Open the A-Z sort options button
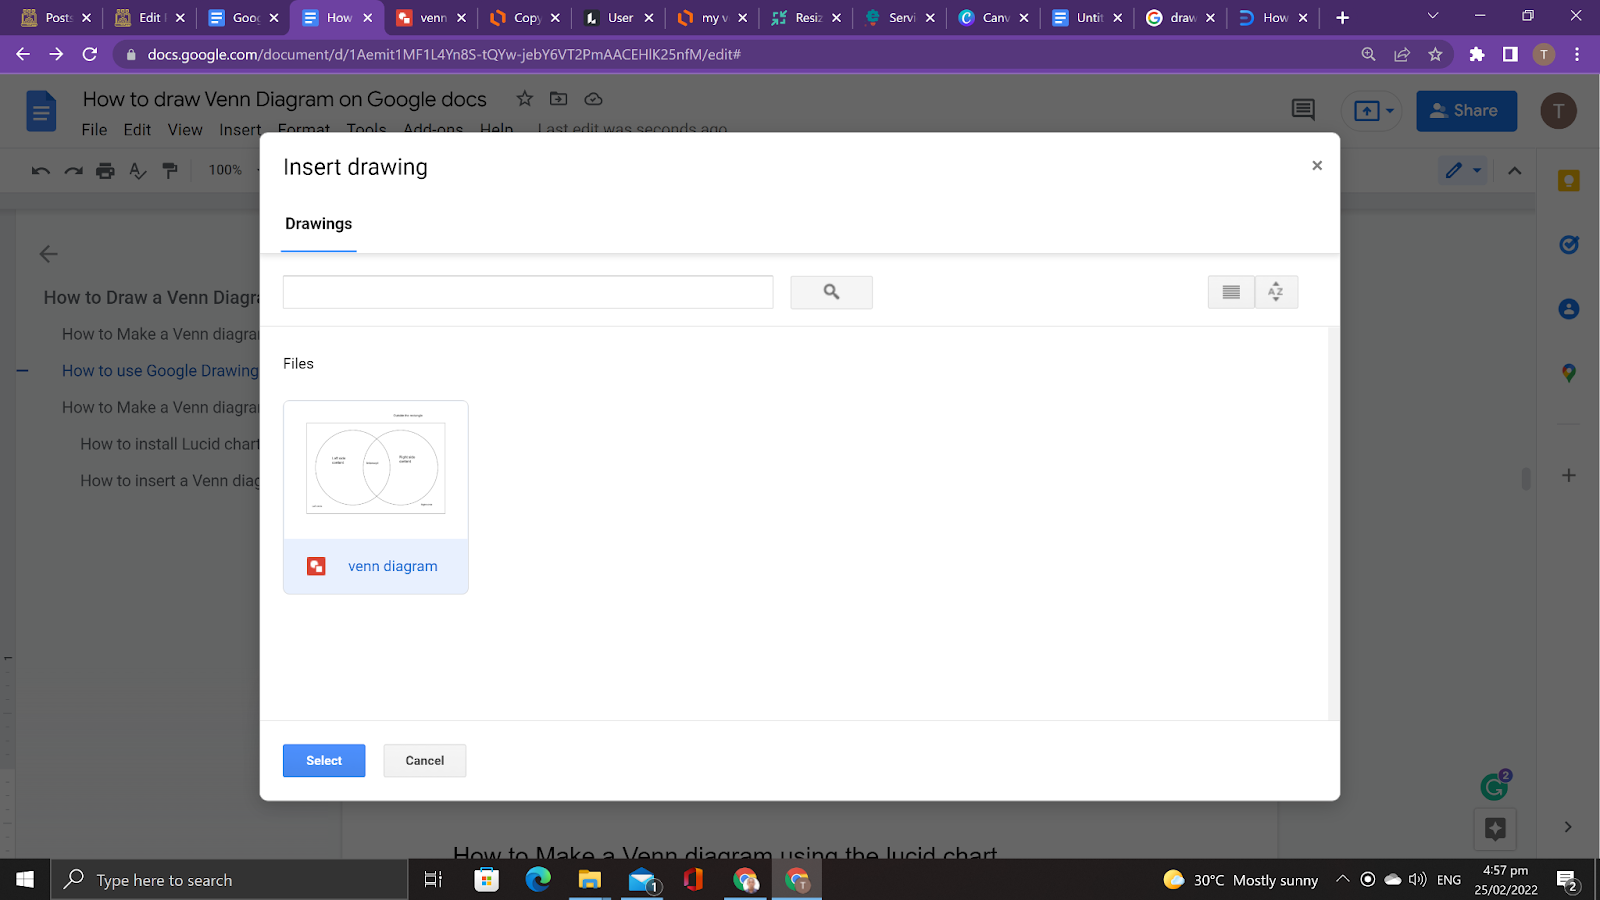Viewport: 1600px width, 900px height. pos(1276,292)
